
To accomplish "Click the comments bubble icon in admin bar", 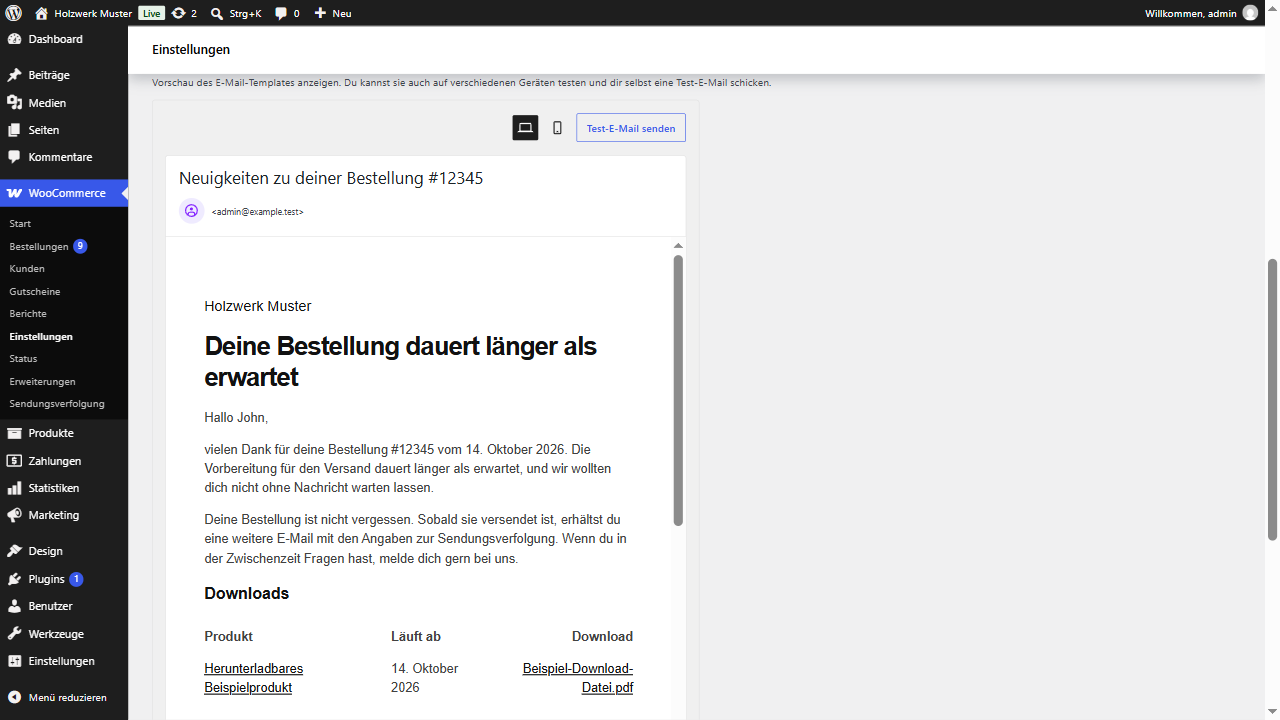I will 281,13.
